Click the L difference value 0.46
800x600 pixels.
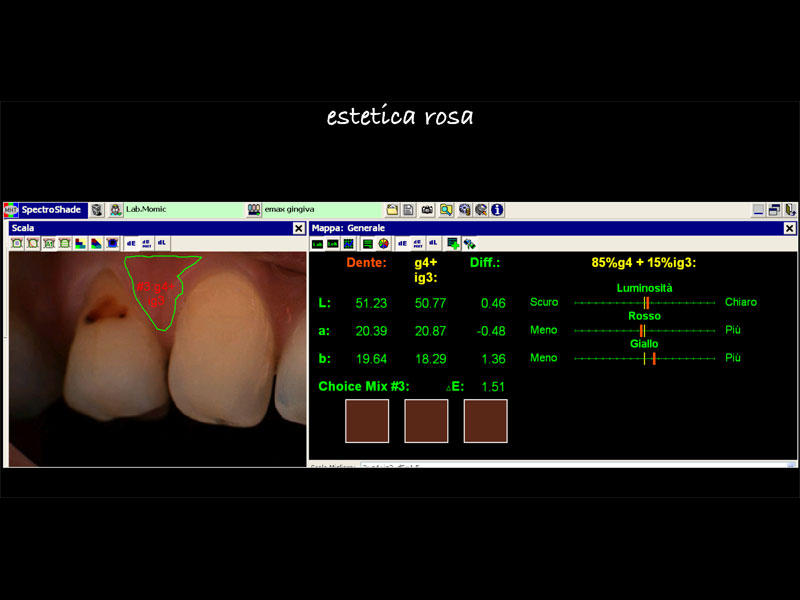pos(493,304)
